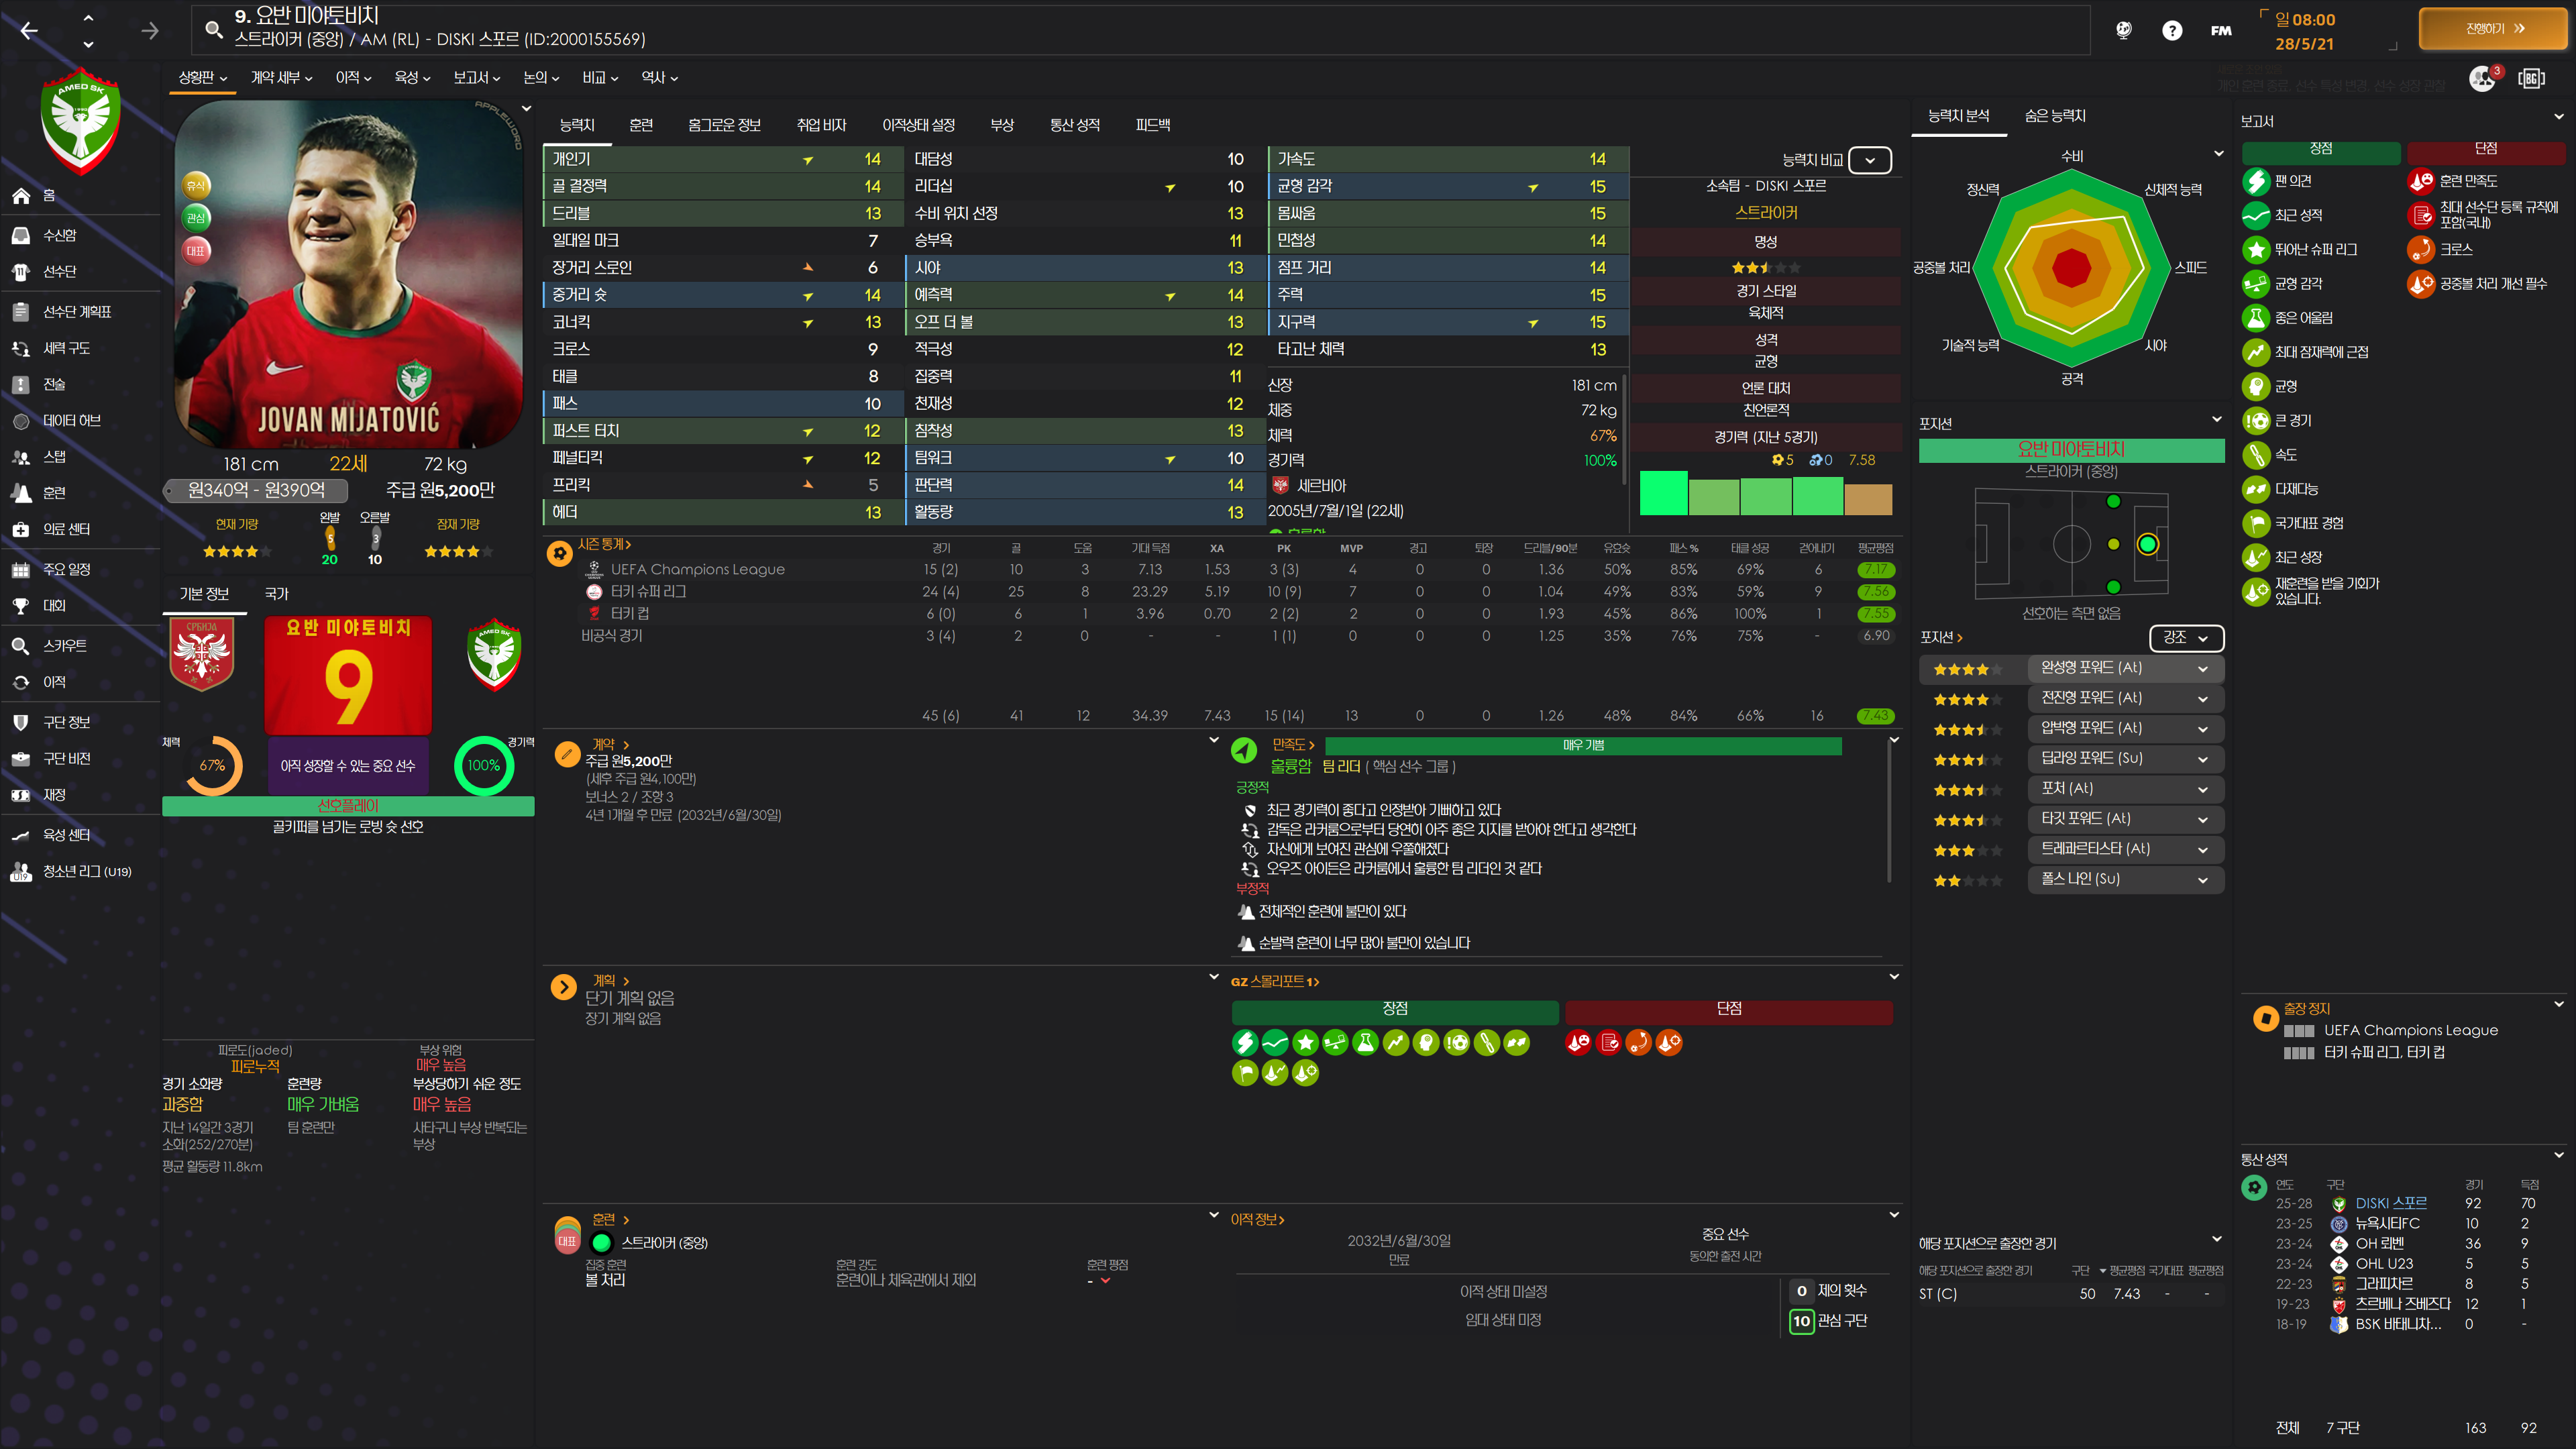
Task: Open the 스카우트 sidebar icon
Action: pyautogui.click(x=21, y=646)
